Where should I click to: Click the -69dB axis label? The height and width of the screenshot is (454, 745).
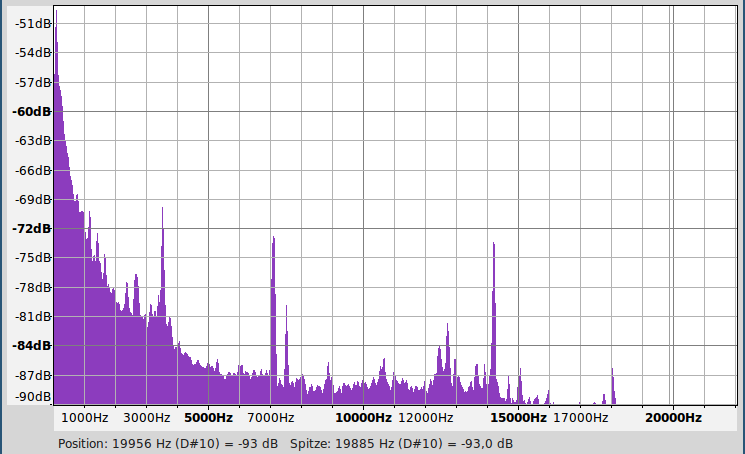tap(33, 199)
